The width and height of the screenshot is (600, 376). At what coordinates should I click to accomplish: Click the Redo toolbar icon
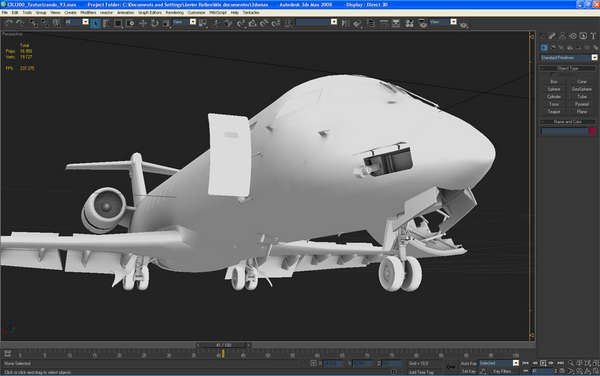coord(20,23)
